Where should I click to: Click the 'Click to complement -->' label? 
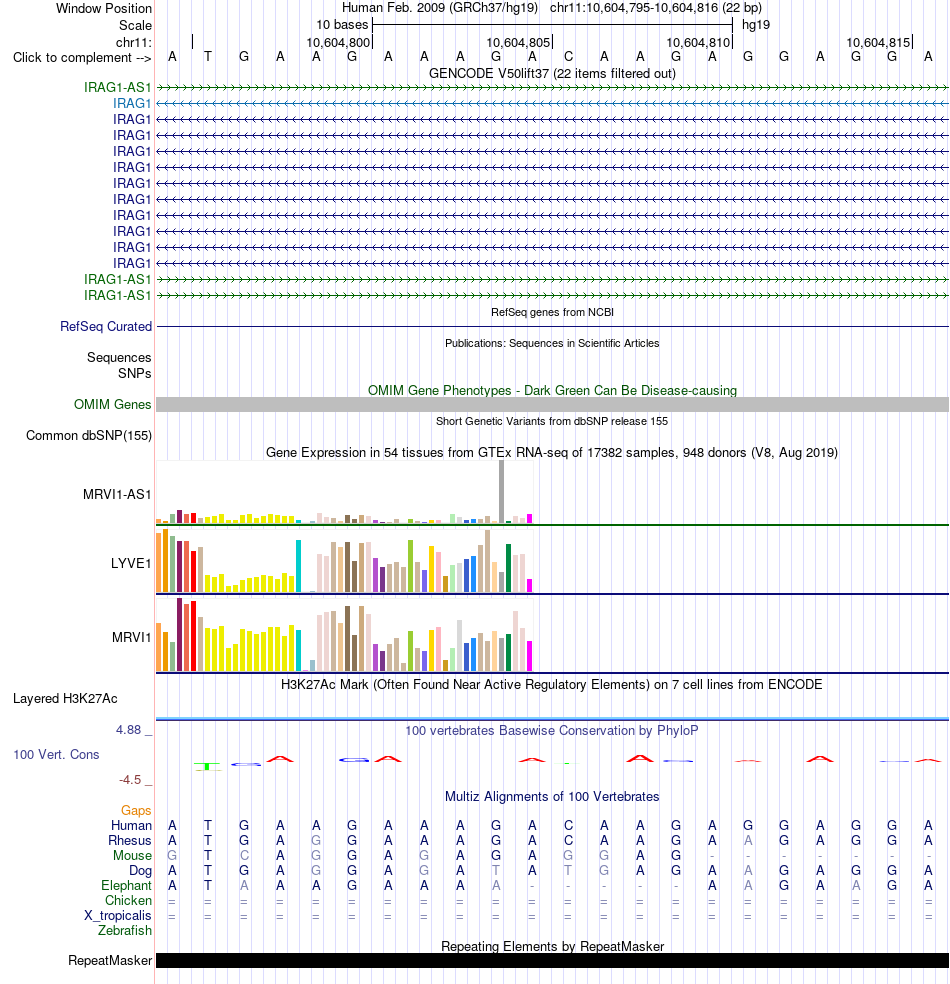coord(82,58)
